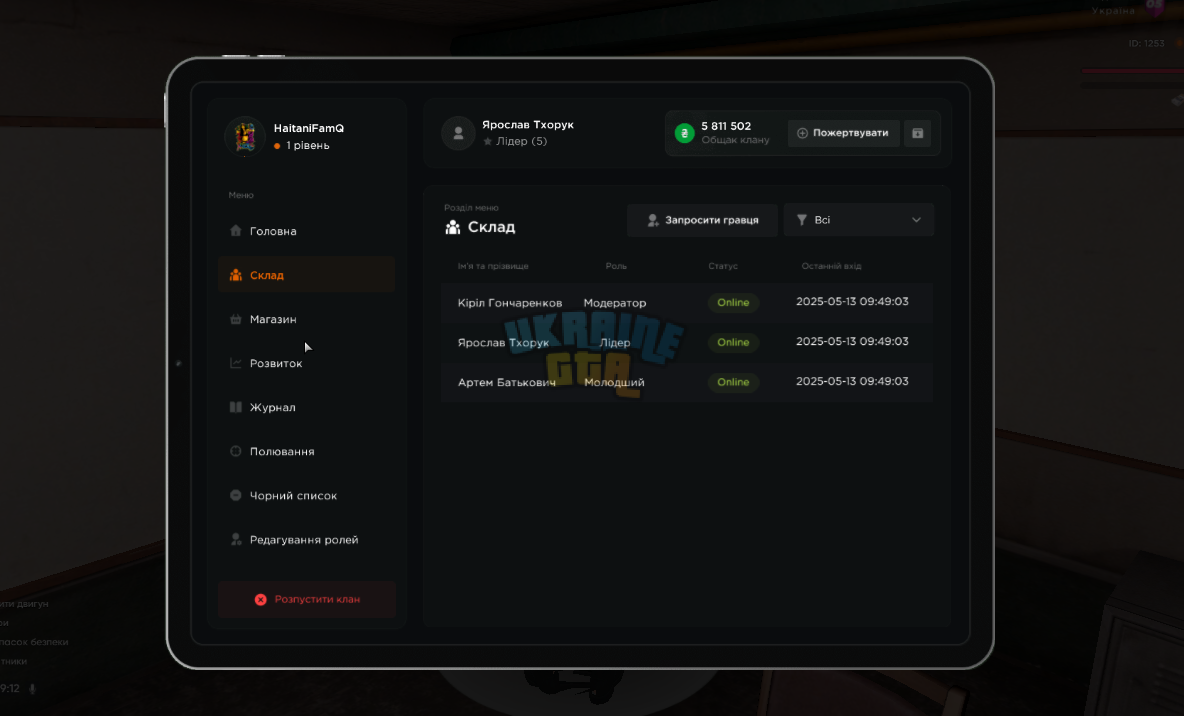
Task: Click the Статус column header
Action: (723, 266)
